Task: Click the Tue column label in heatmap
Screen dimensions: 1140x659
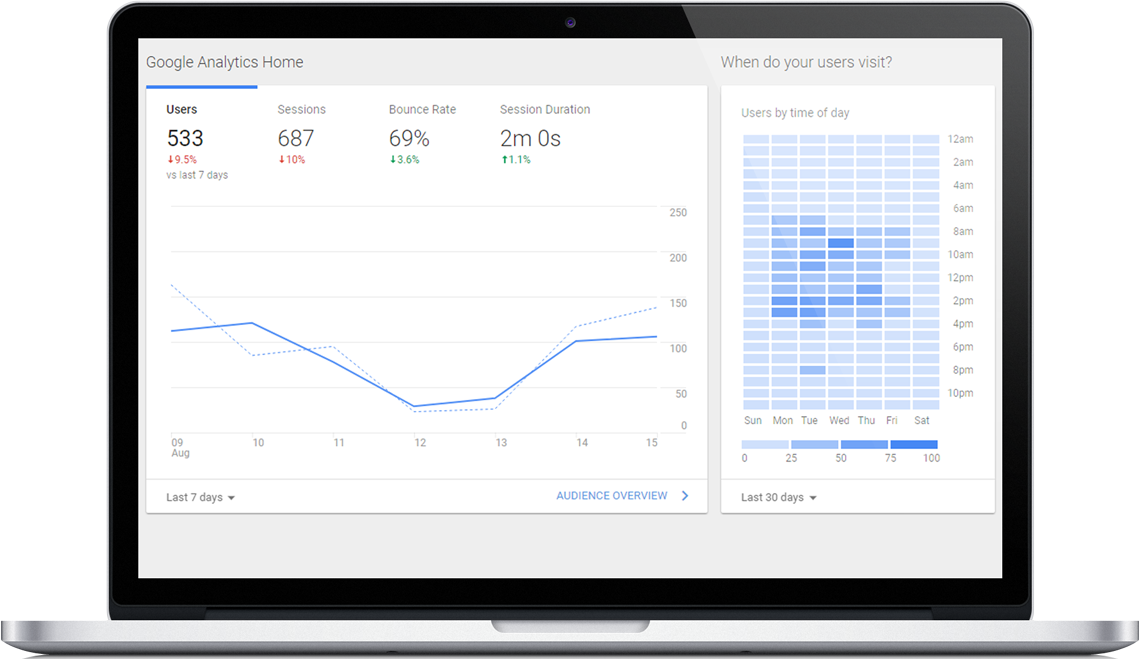Action: 809,420
